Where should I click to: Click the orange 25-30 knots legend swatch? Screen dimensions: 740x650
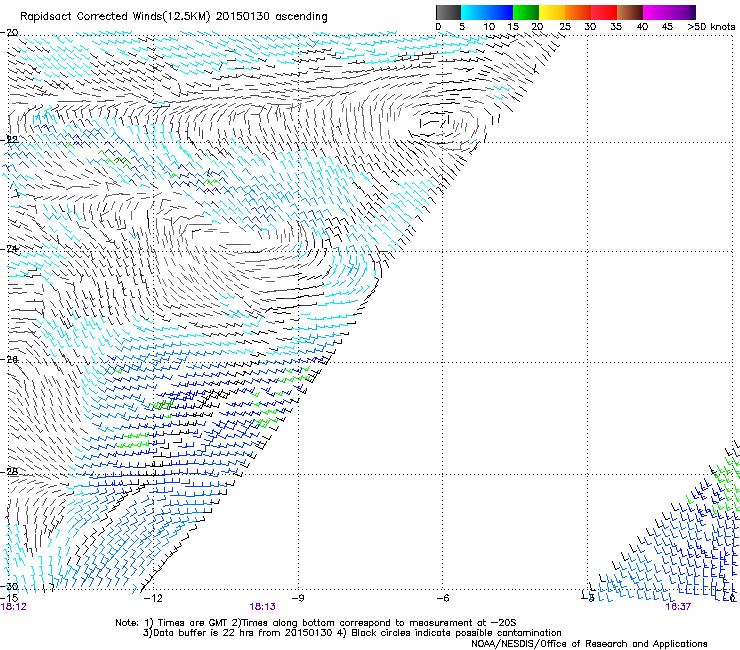pyautogui.click(x=578, y=12)
